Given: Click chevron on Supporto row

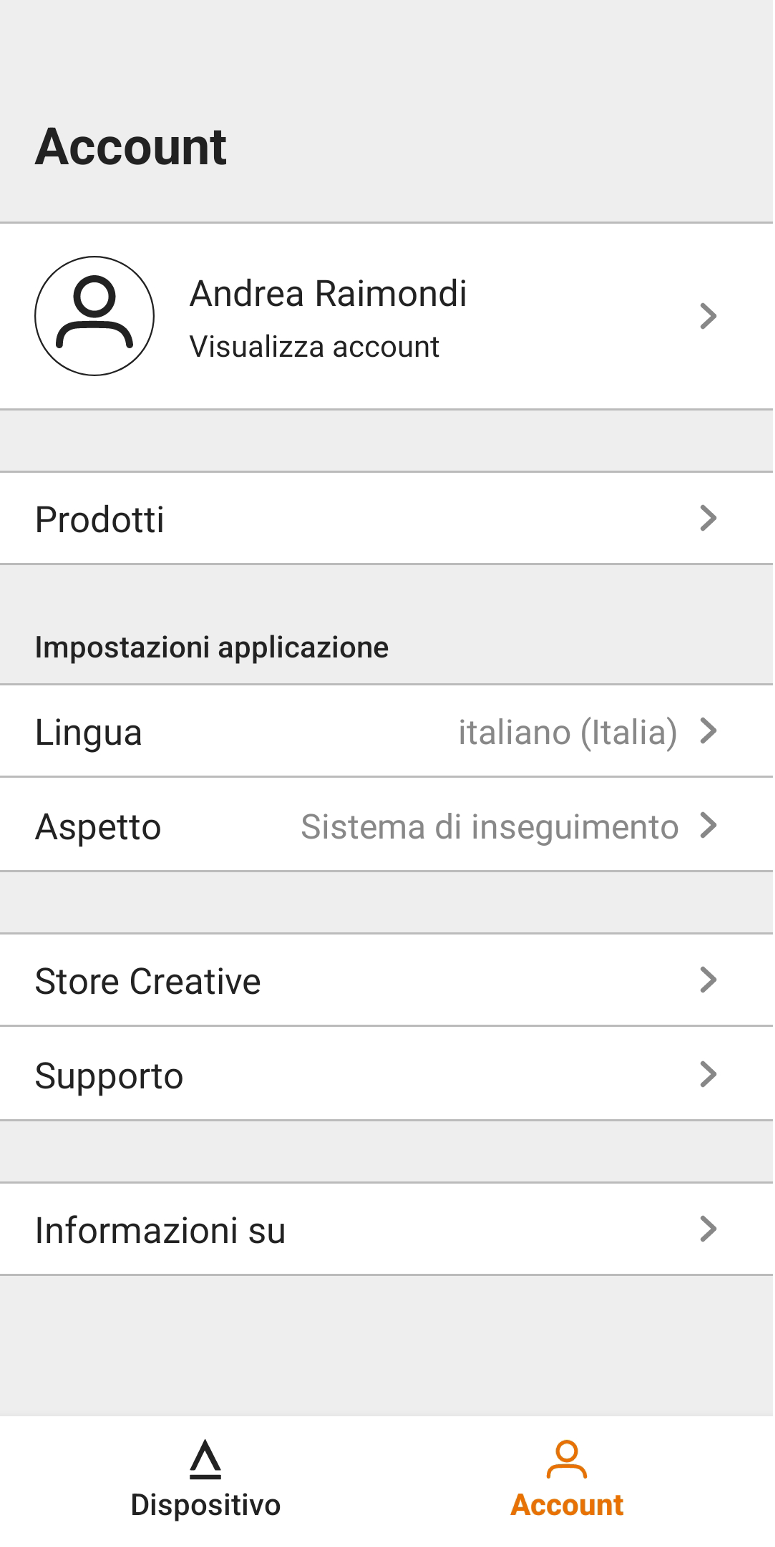Looking at the screenshot, I should [x=708, y=1074].
